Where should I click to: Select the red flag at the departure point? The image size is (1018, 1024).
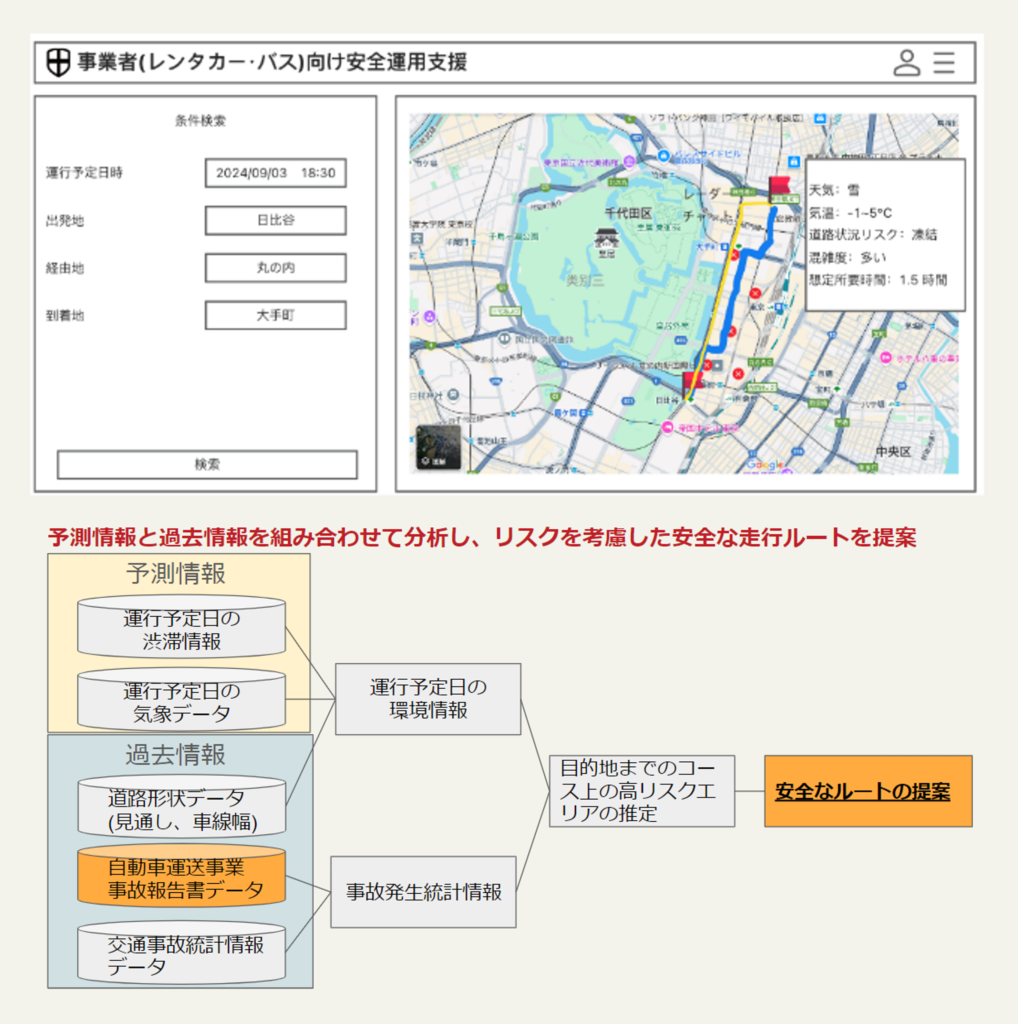[692, 383]
